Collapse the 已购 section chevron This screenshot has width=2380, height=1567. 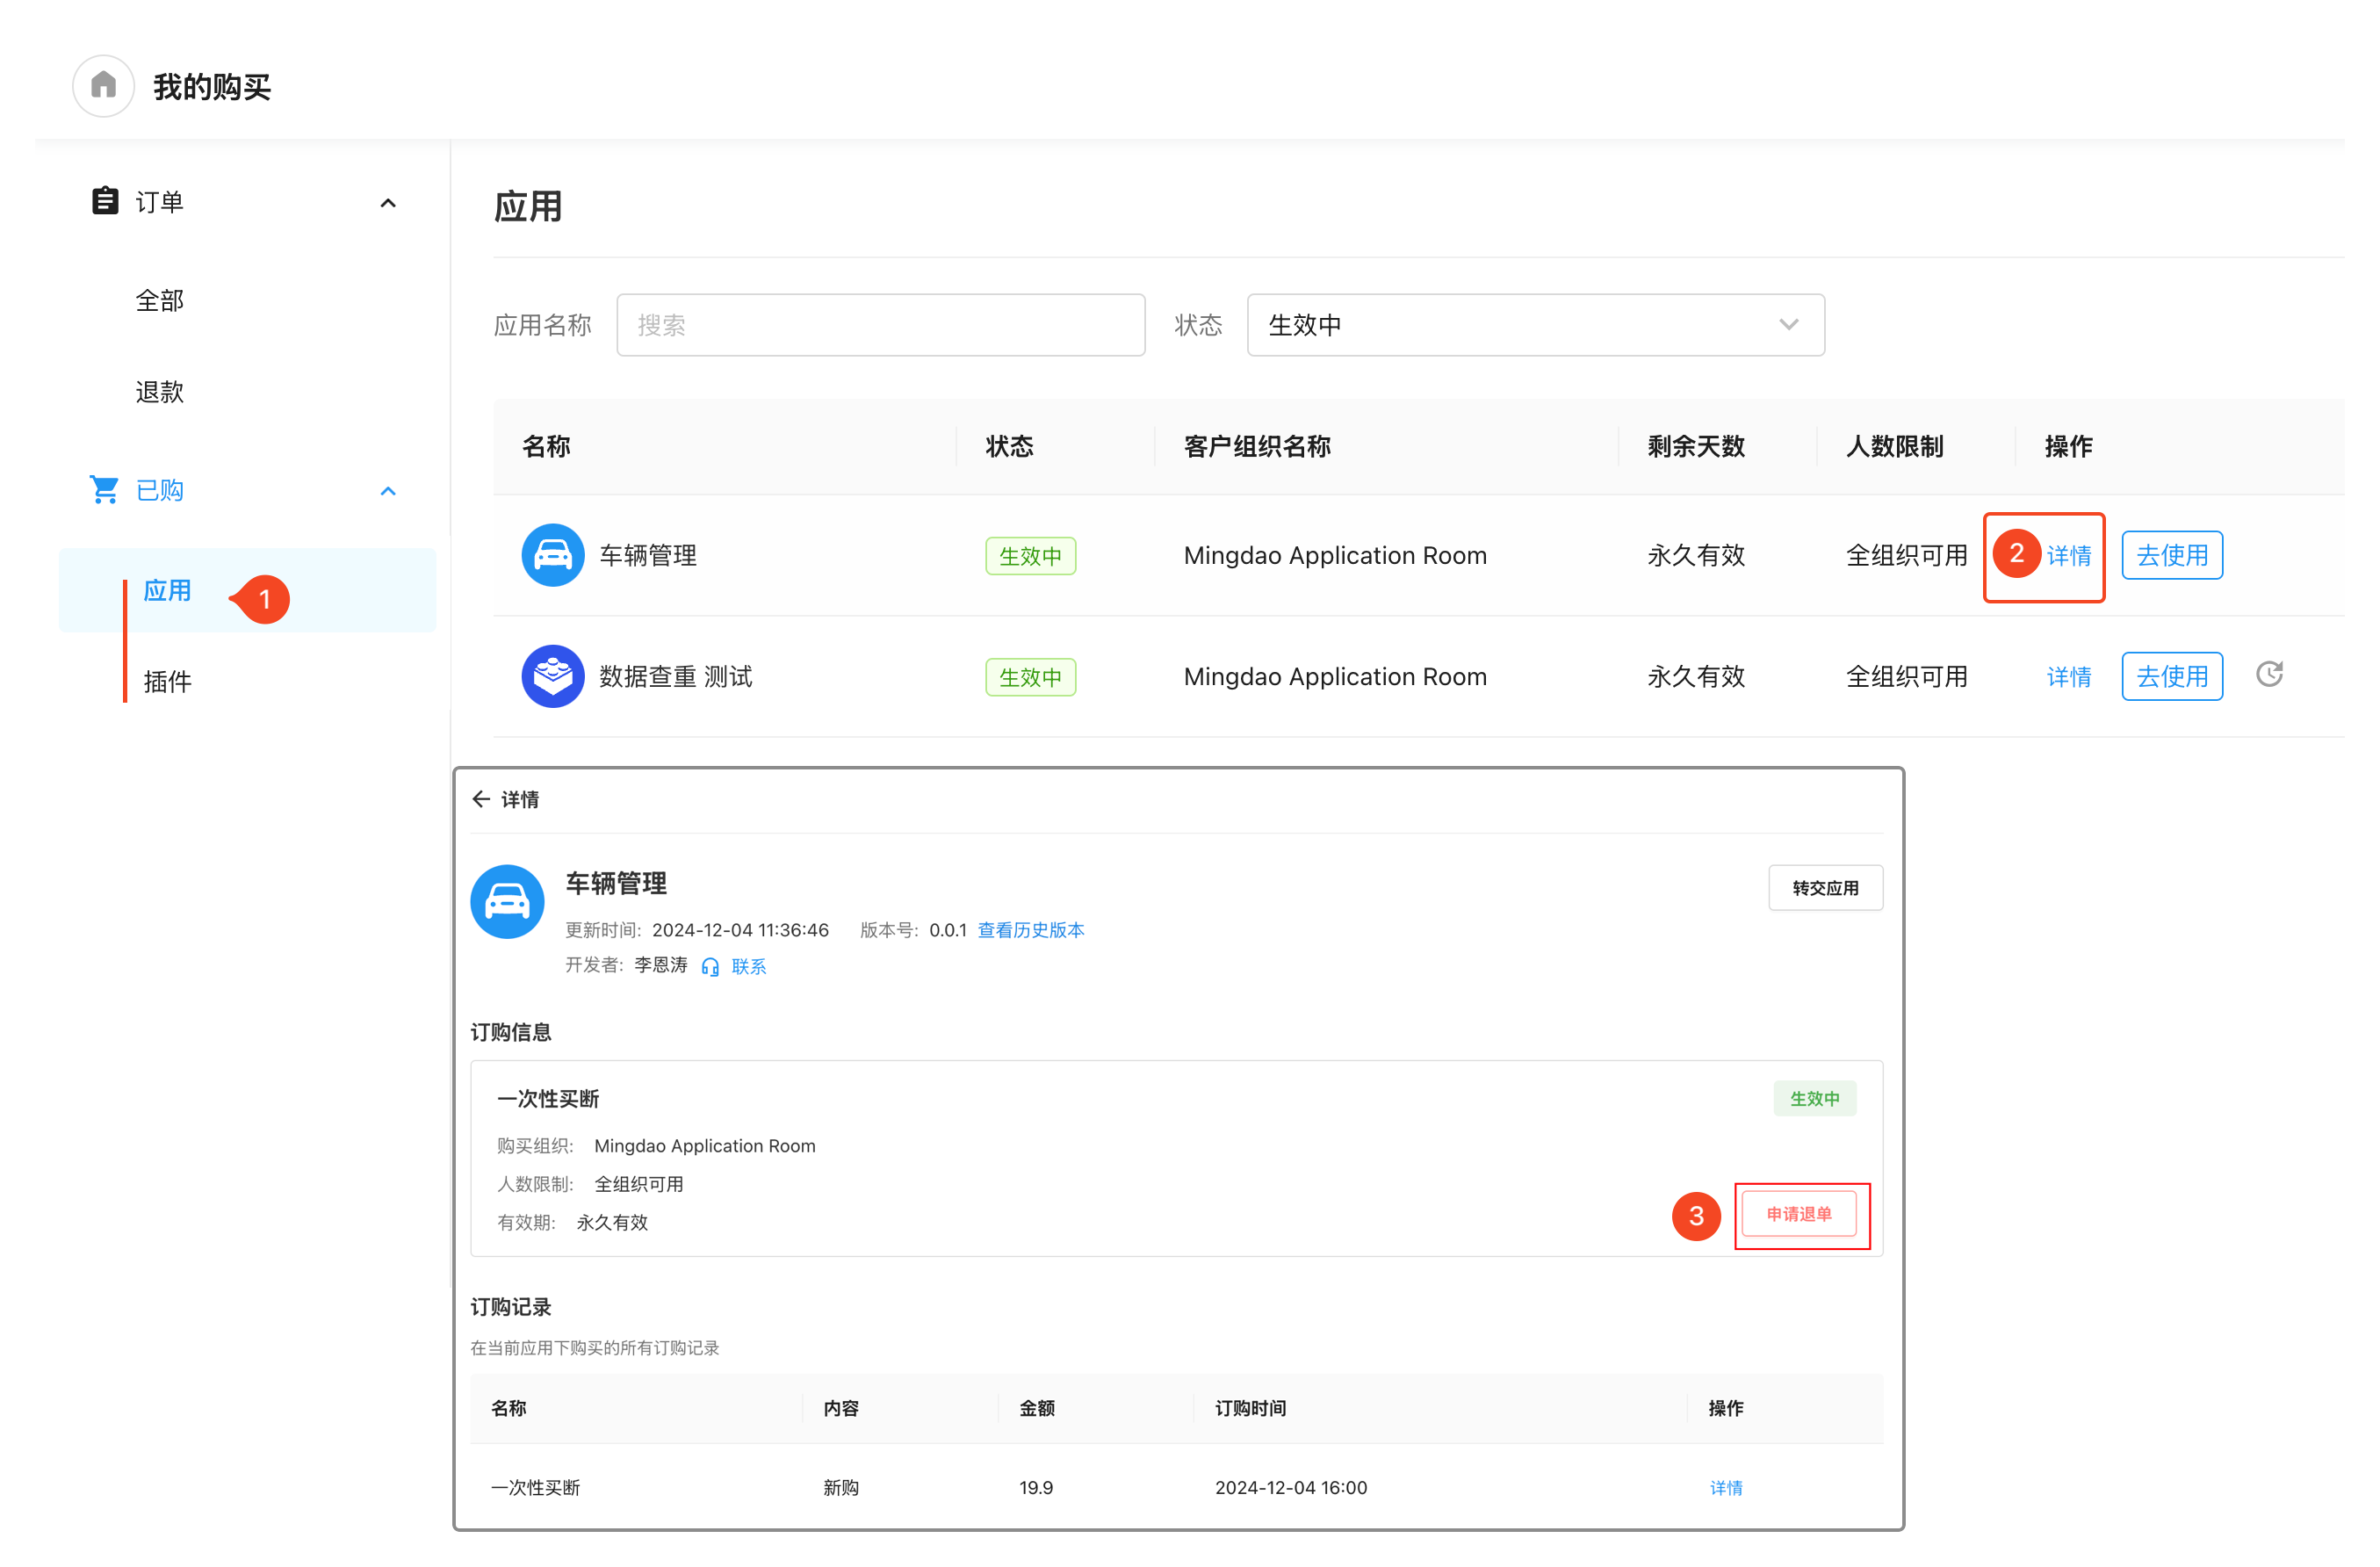click(x=388, y=491)
